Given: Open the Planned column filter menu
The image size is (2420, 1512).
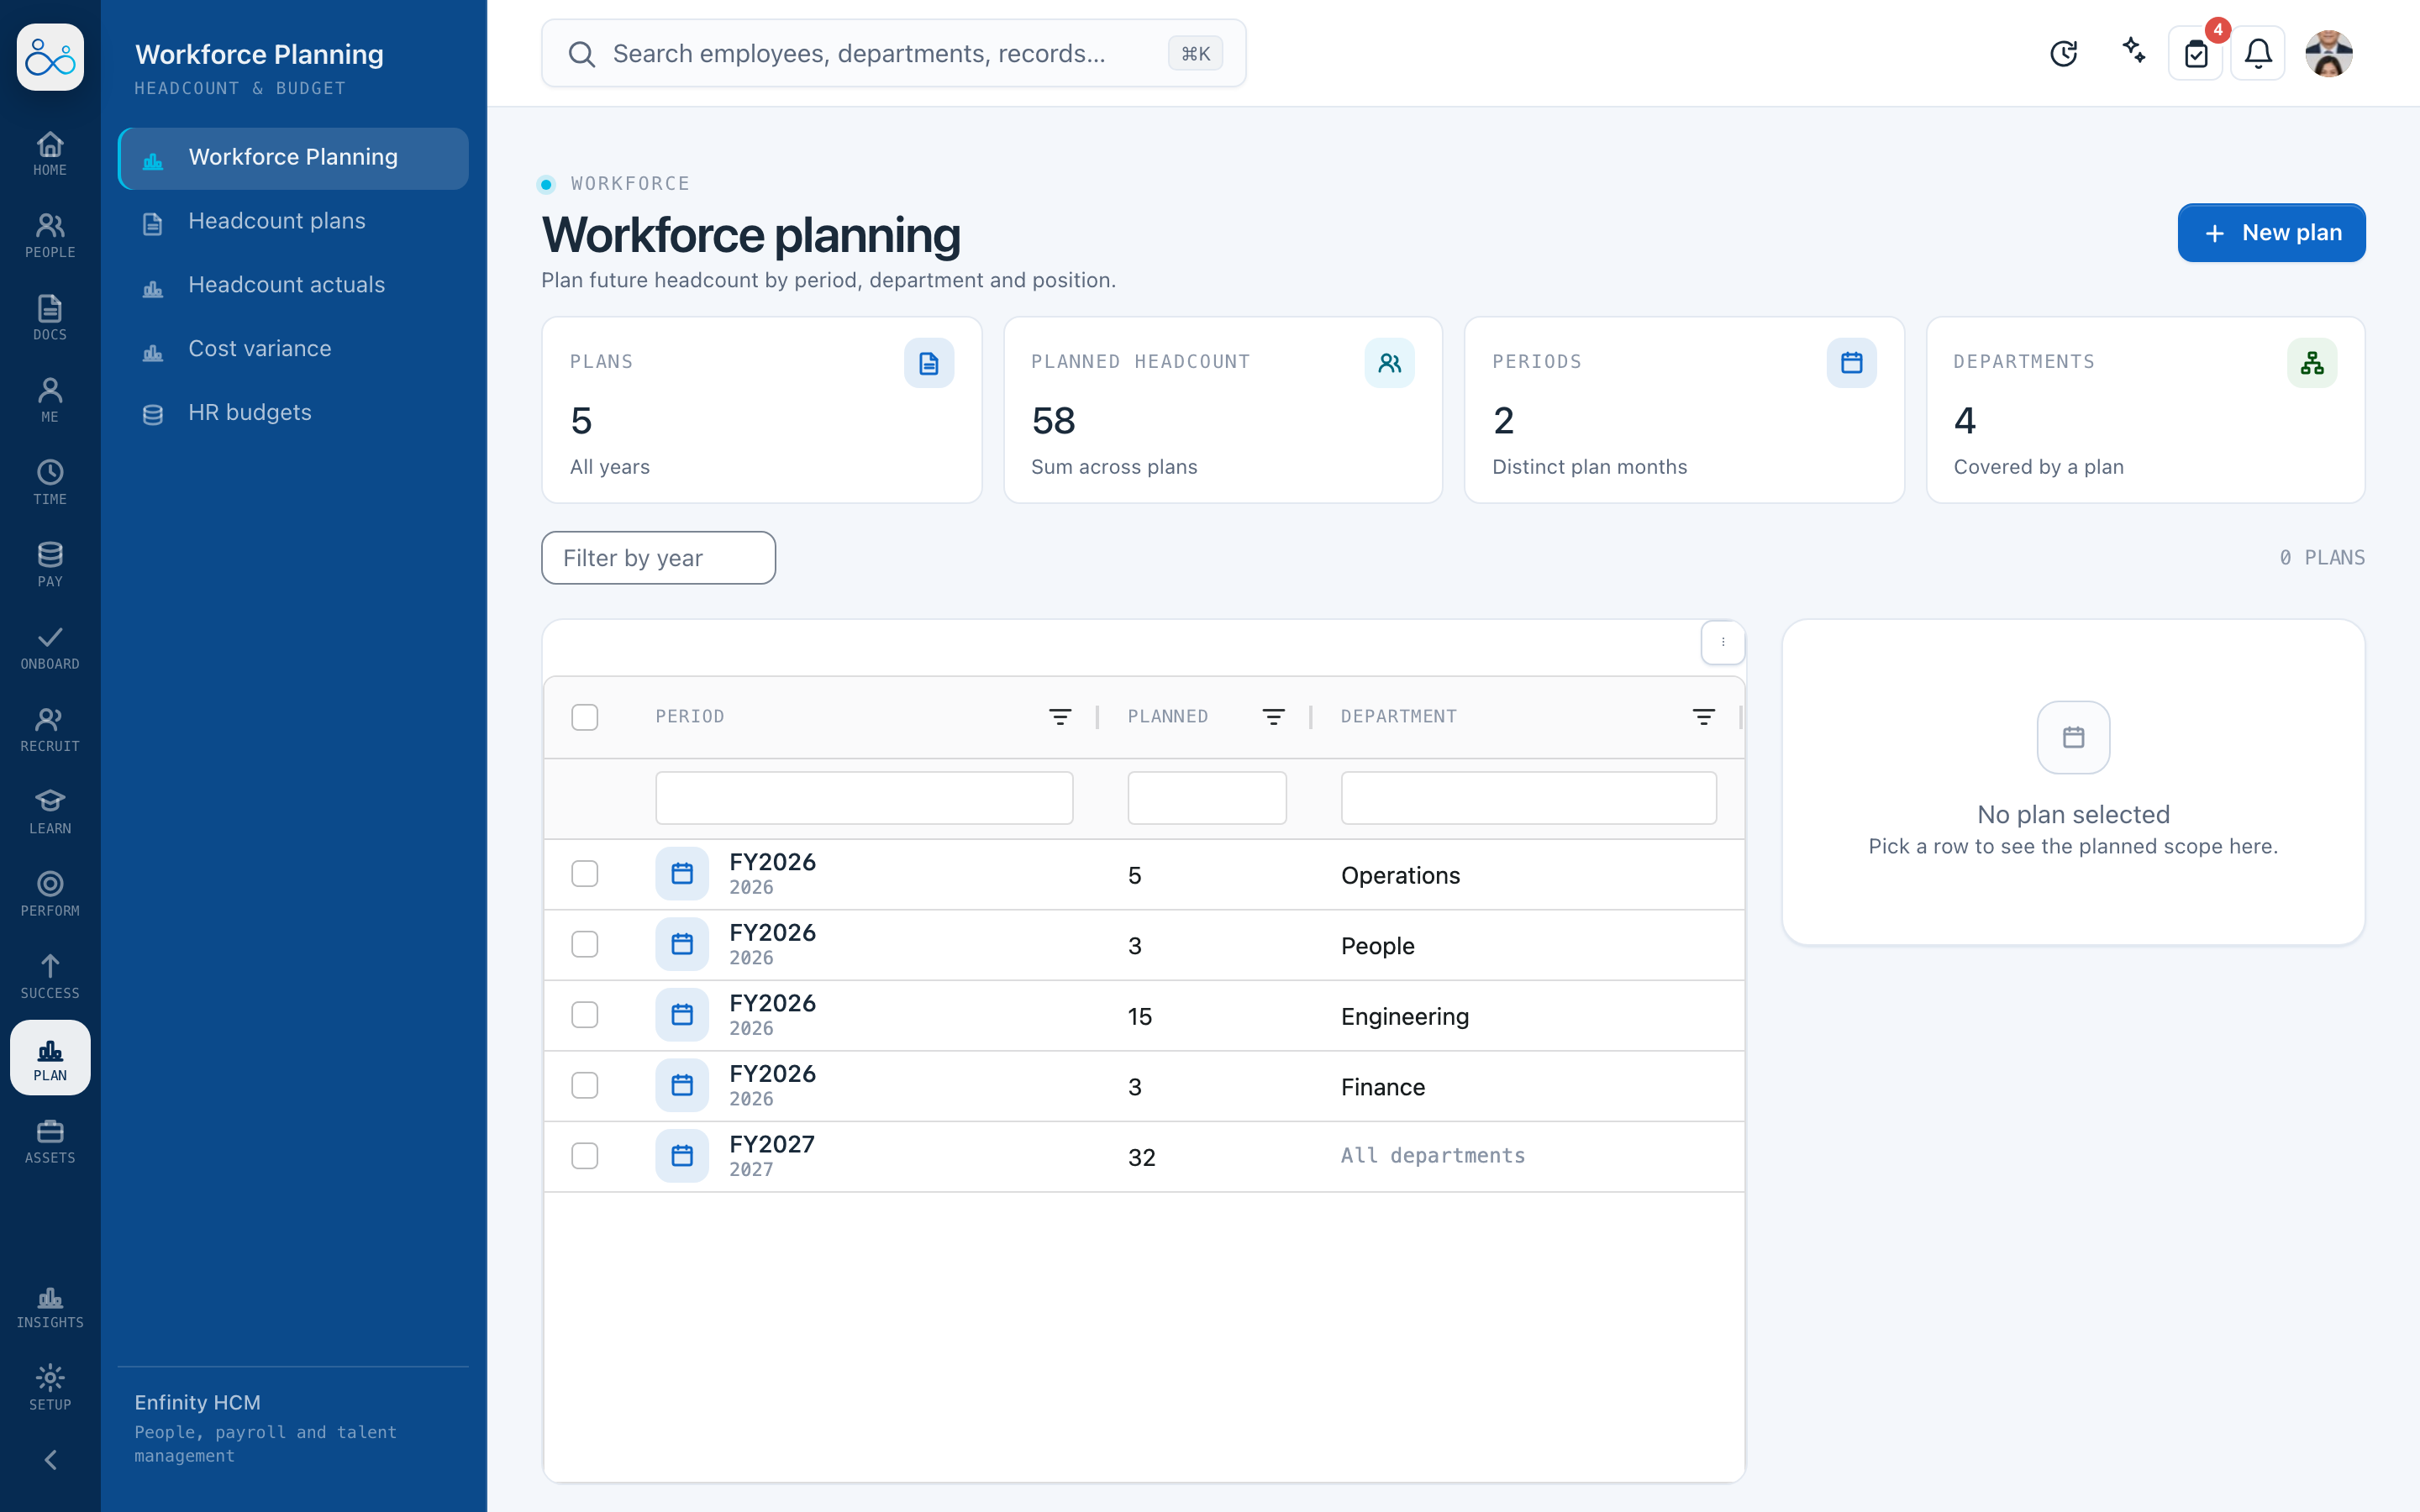Looking at the screenshot, I should click(1273, 717).
